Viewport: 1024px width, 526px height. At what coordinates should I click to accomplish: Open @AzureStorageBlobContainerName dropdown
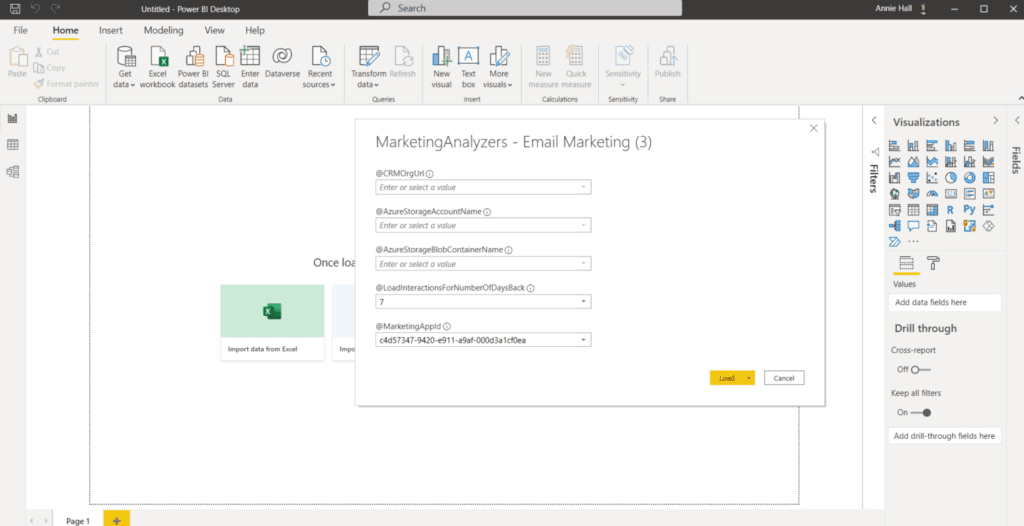pos(583,264)
